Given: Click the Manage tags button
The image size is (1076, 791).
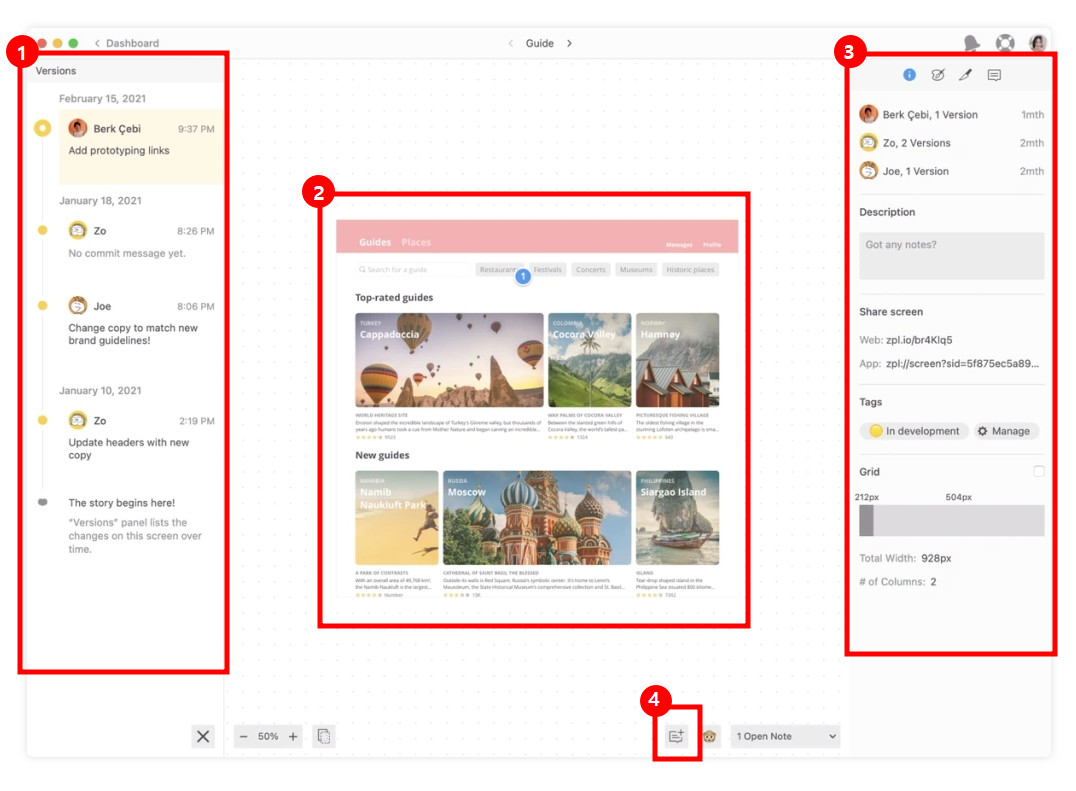Looking at the screenshot, I should click(x=1005, y=431).
